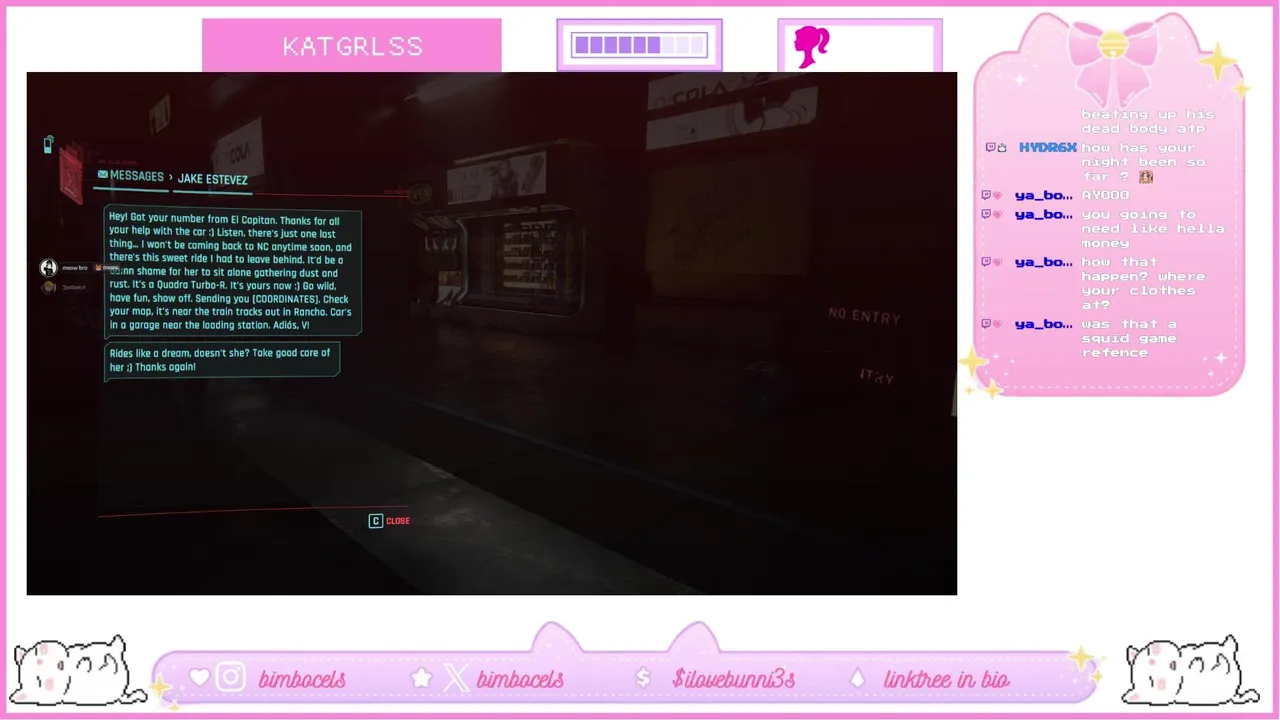Click the phone icon in game HUD

[48, 145]
